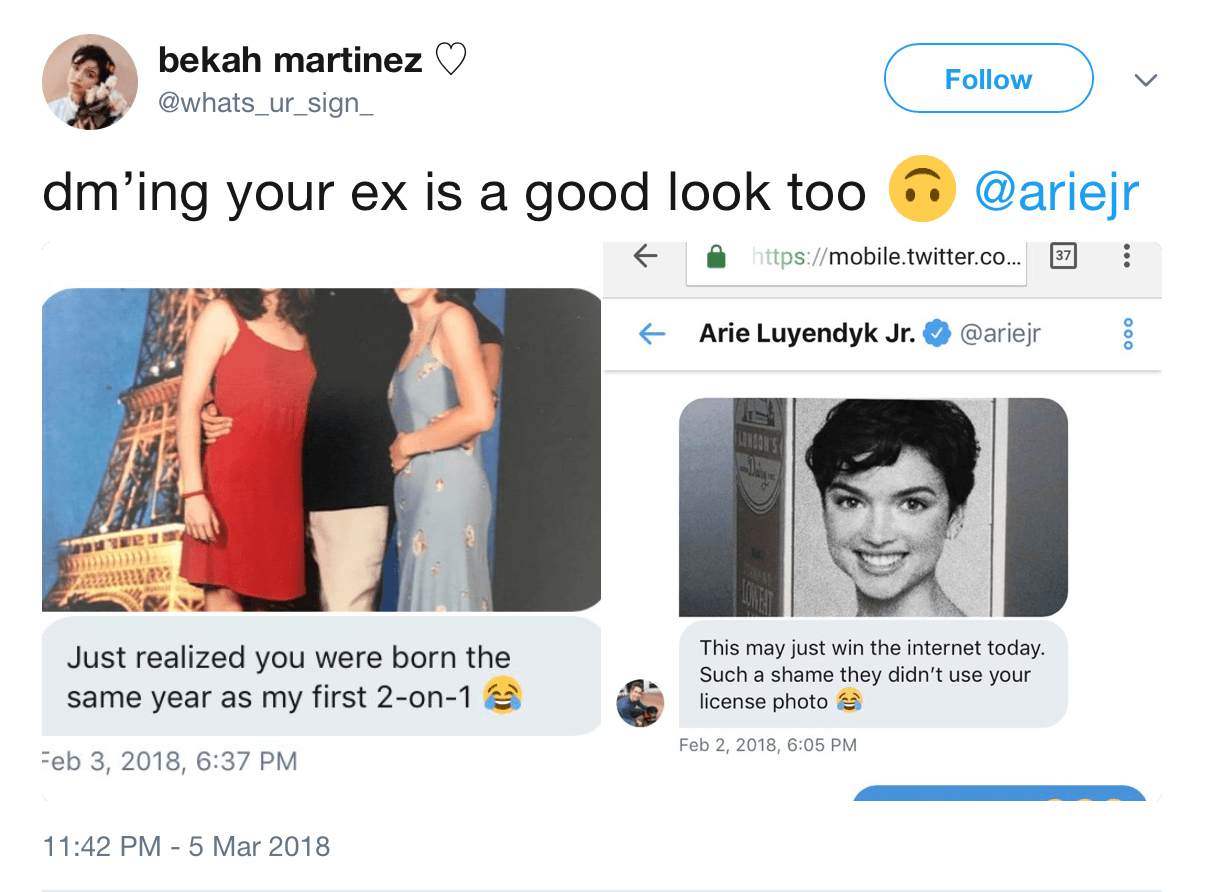Click the upside-down face emoji
This screenshot has width=1216, height=892.
click(x=922, y=192)
